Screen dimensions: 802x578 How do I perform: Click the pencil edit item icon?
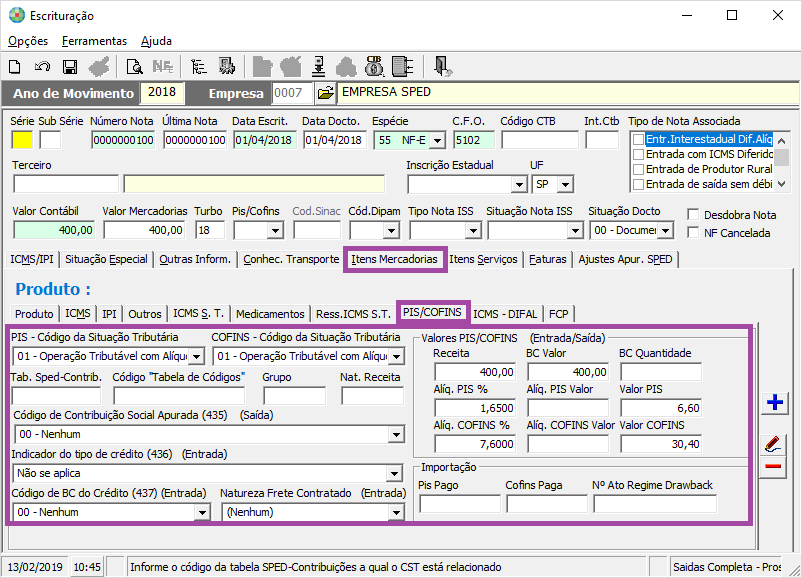773,443
